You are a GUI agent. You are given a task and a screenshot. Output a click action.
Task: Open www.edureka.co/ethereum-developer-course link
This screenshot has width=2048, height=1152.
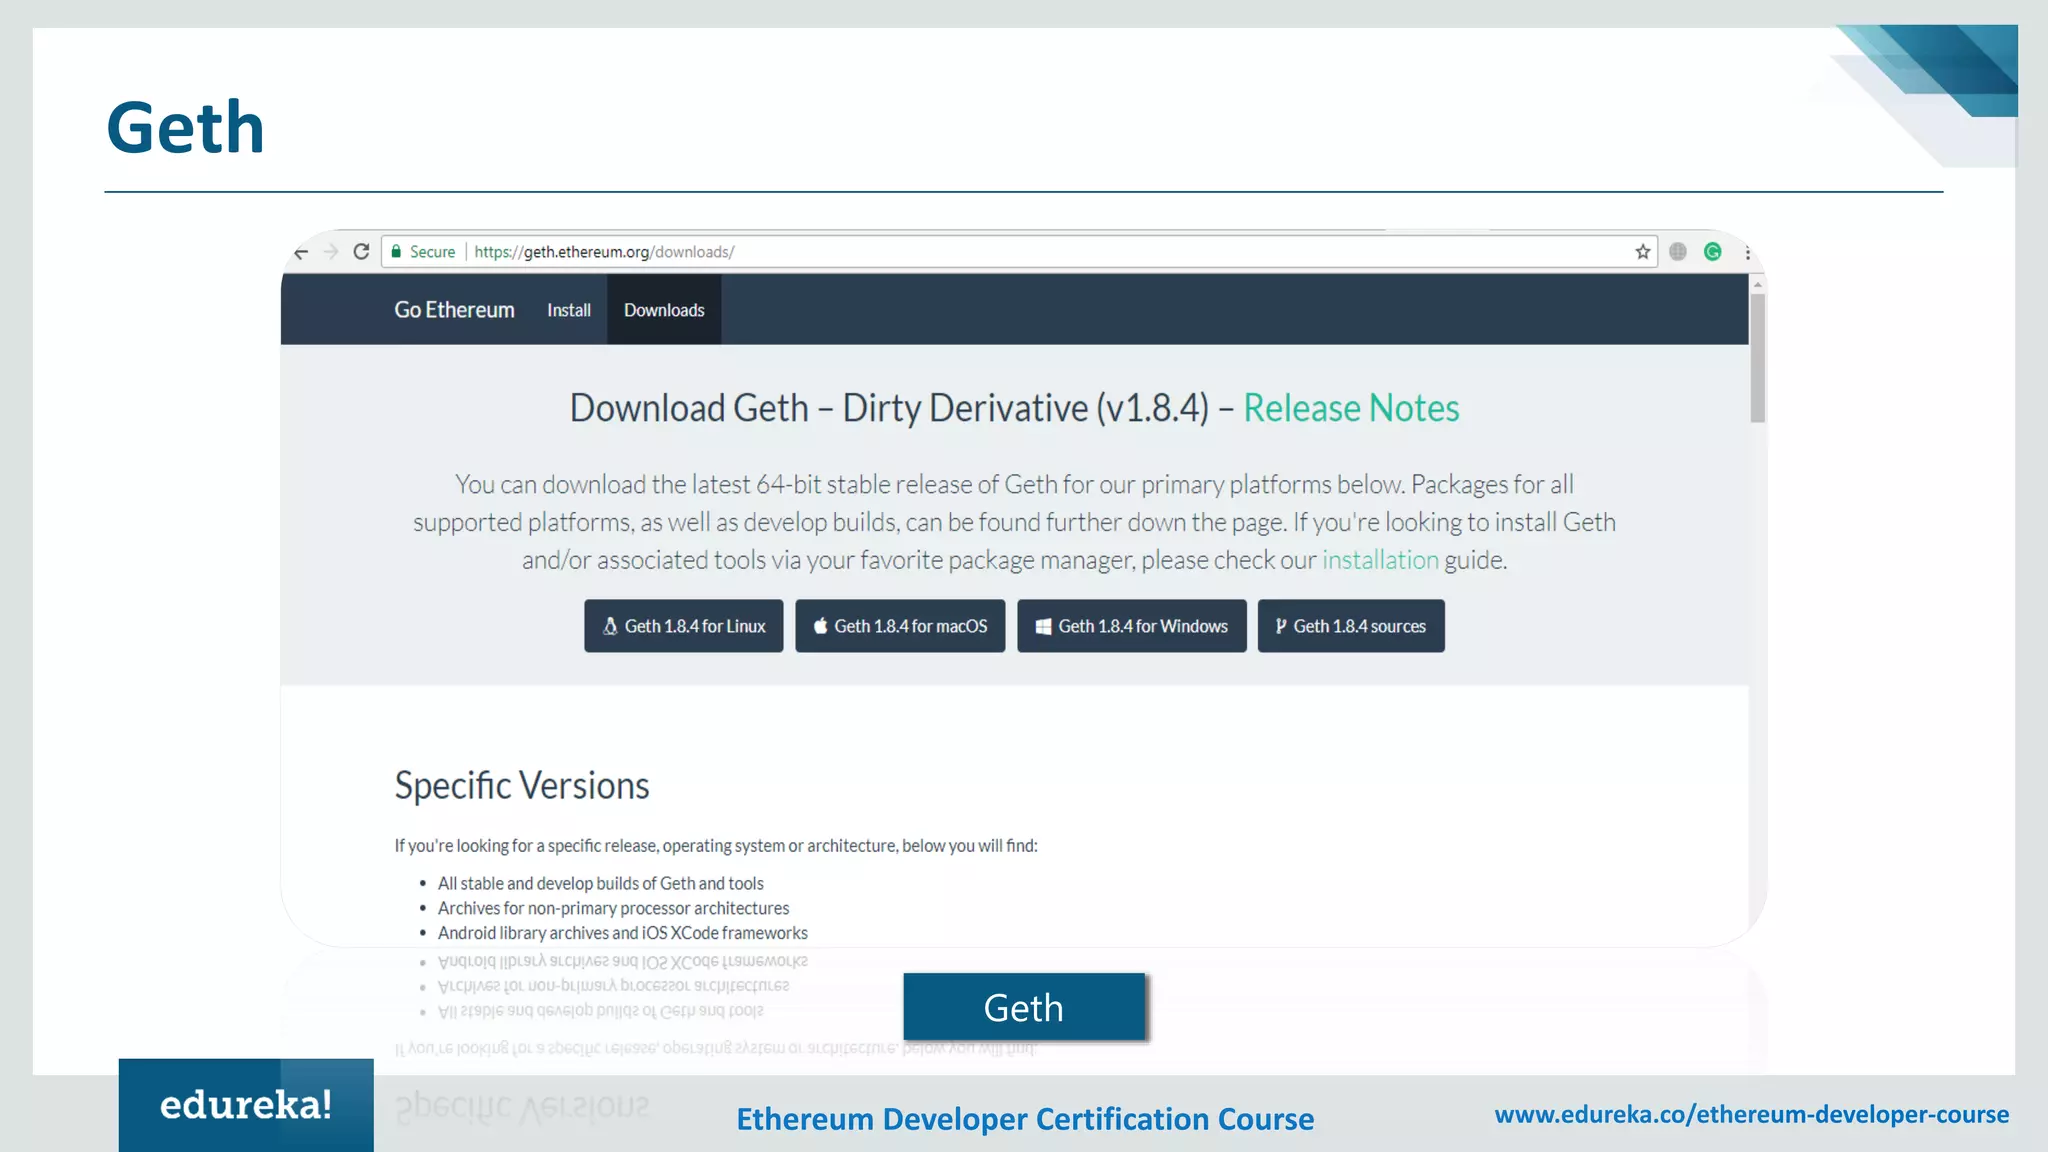coord(1752,1114)
